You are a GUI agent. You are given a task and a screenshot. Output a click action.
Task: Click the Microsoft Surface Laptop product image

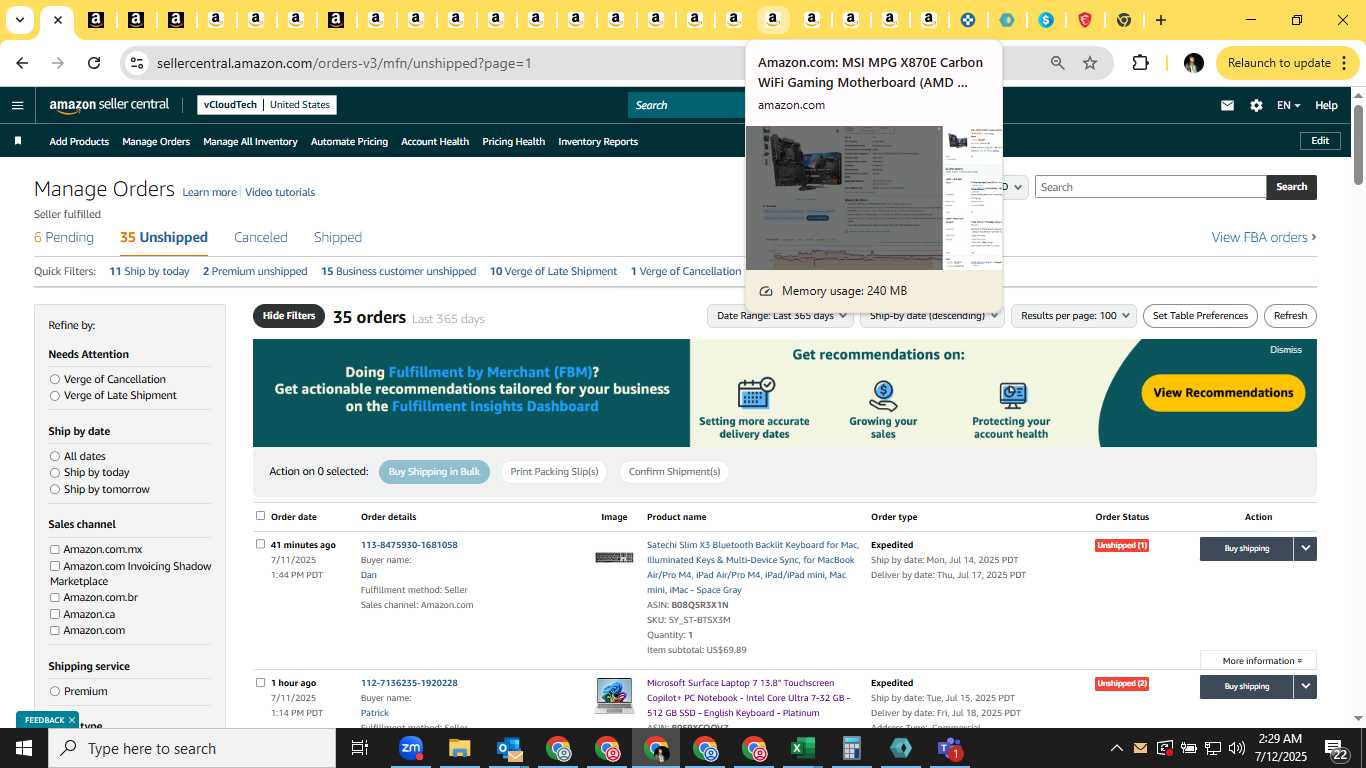614,695
